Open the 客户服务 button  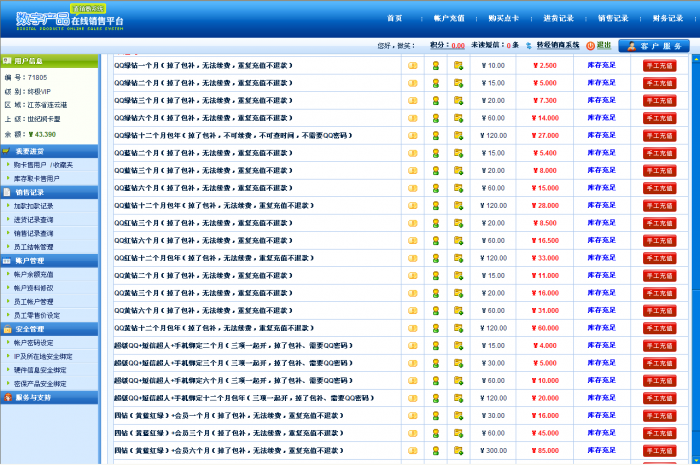click(654, 46)
